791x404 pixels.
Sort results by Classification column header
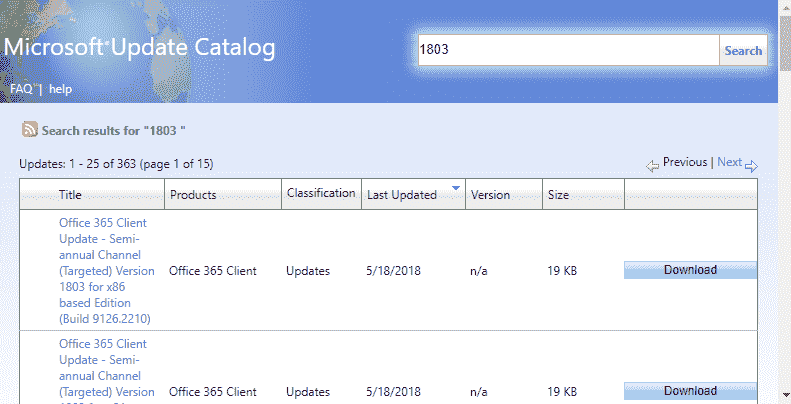point(321,193)
